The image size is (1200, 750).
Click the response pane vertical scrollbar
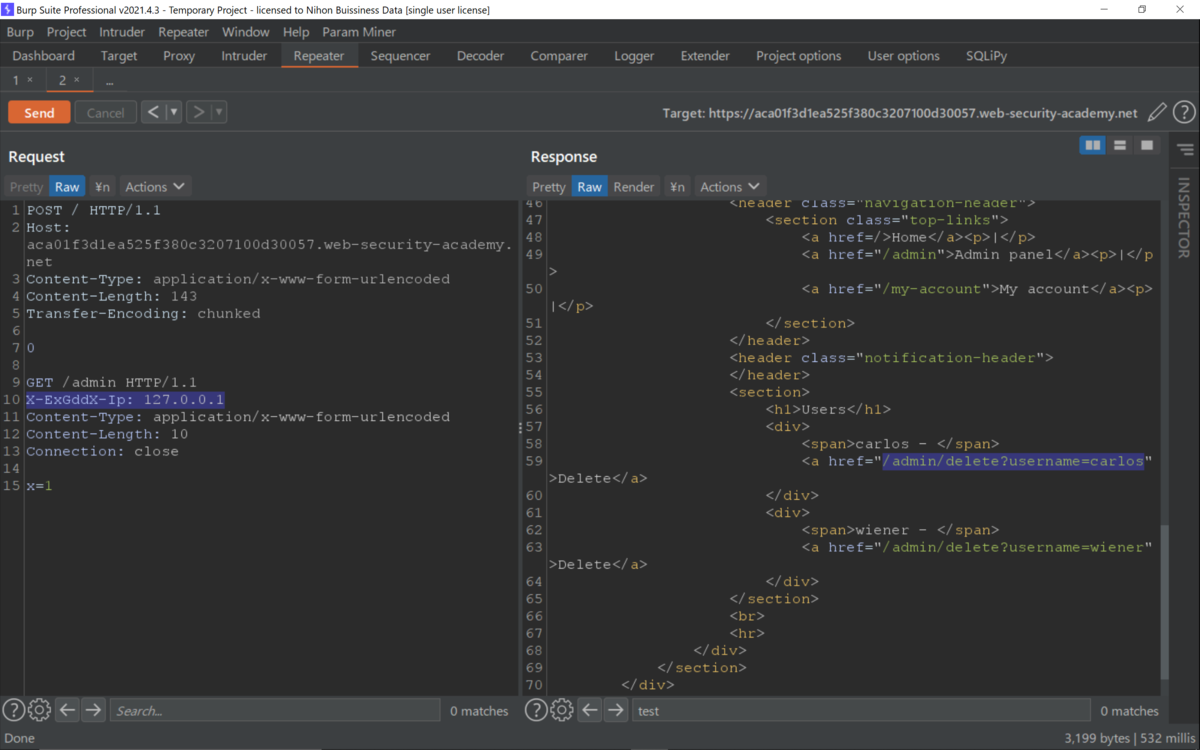[x=1164, y=603]
